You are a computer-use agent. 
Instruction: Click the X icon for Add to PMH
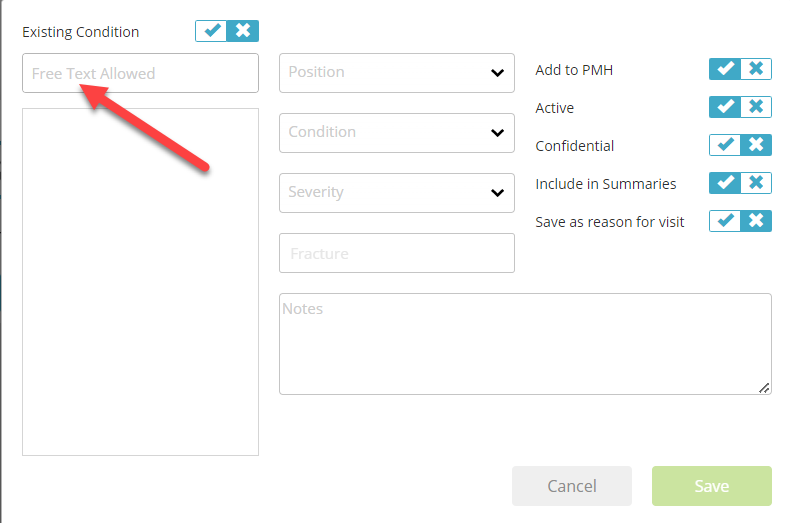[756, 69]
